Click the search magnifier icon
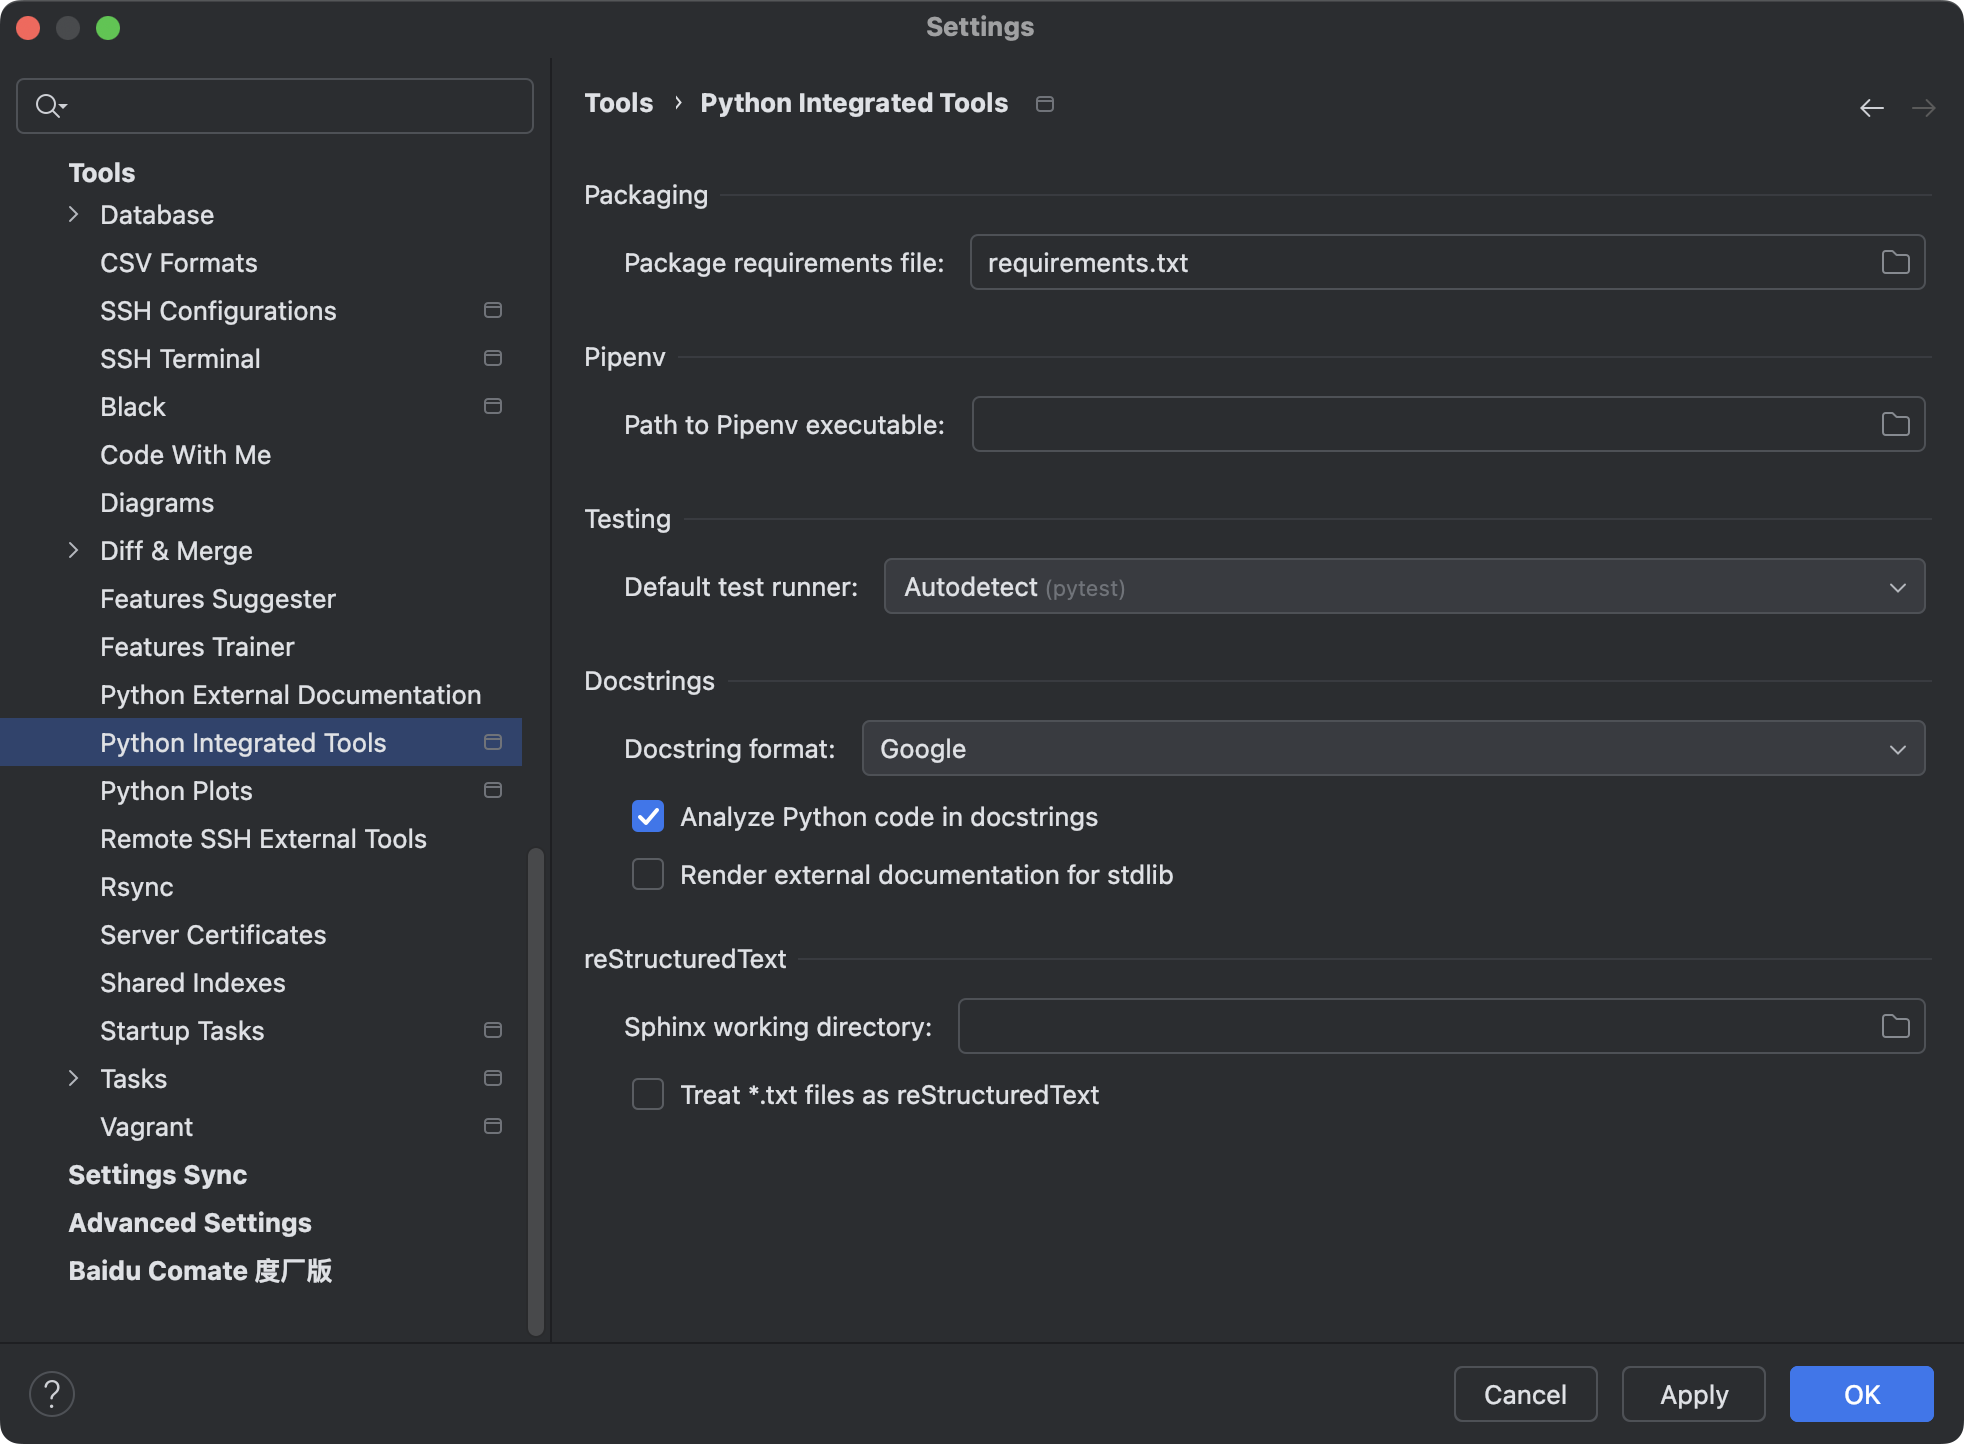 [48, 106]
